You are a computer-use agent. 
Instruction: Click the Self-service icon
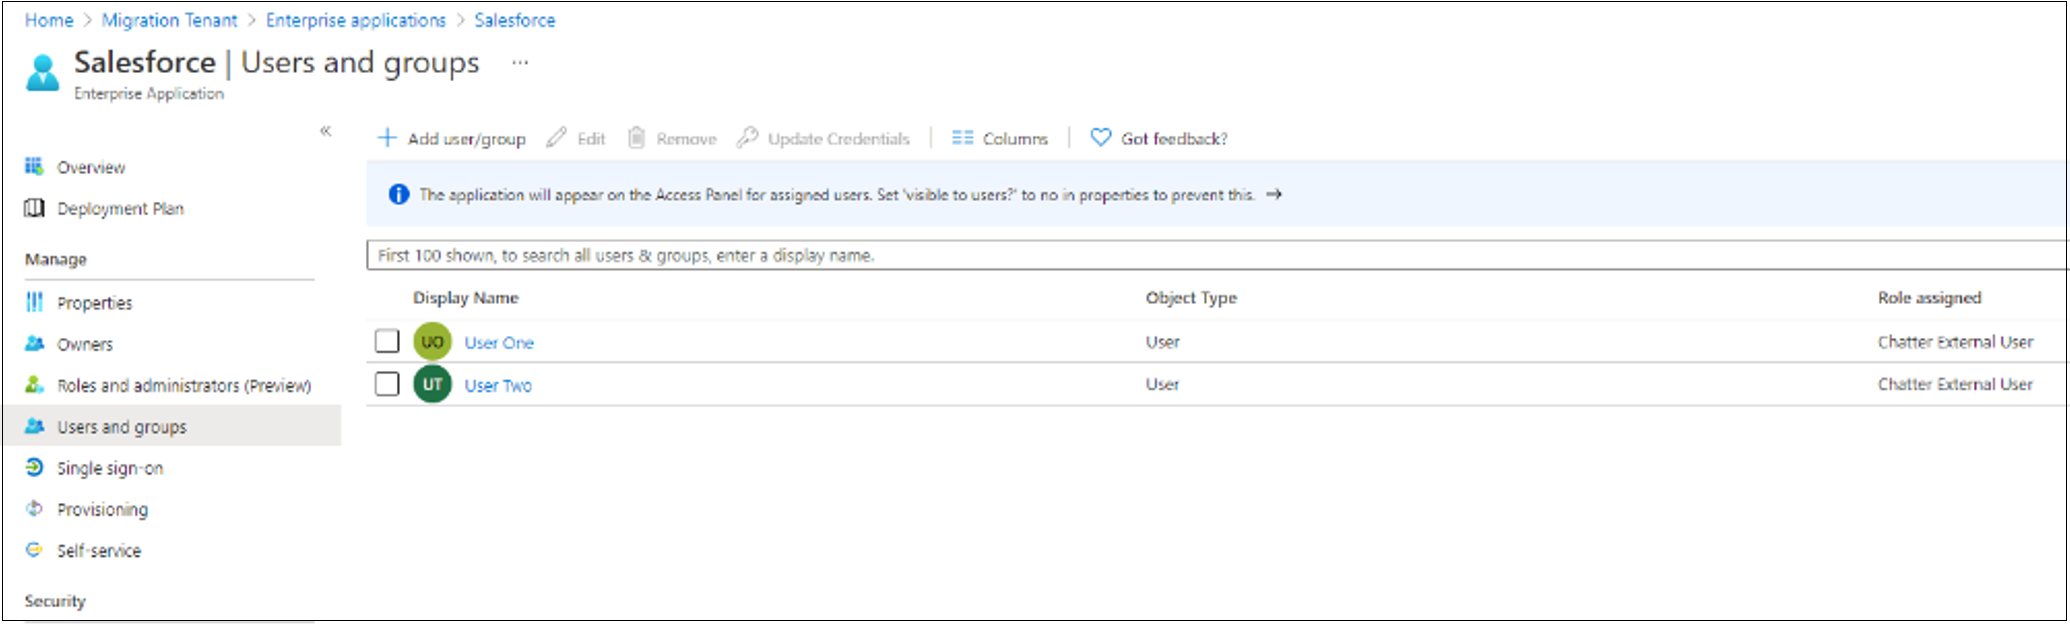pyautogui.click(x=34, y=550)
